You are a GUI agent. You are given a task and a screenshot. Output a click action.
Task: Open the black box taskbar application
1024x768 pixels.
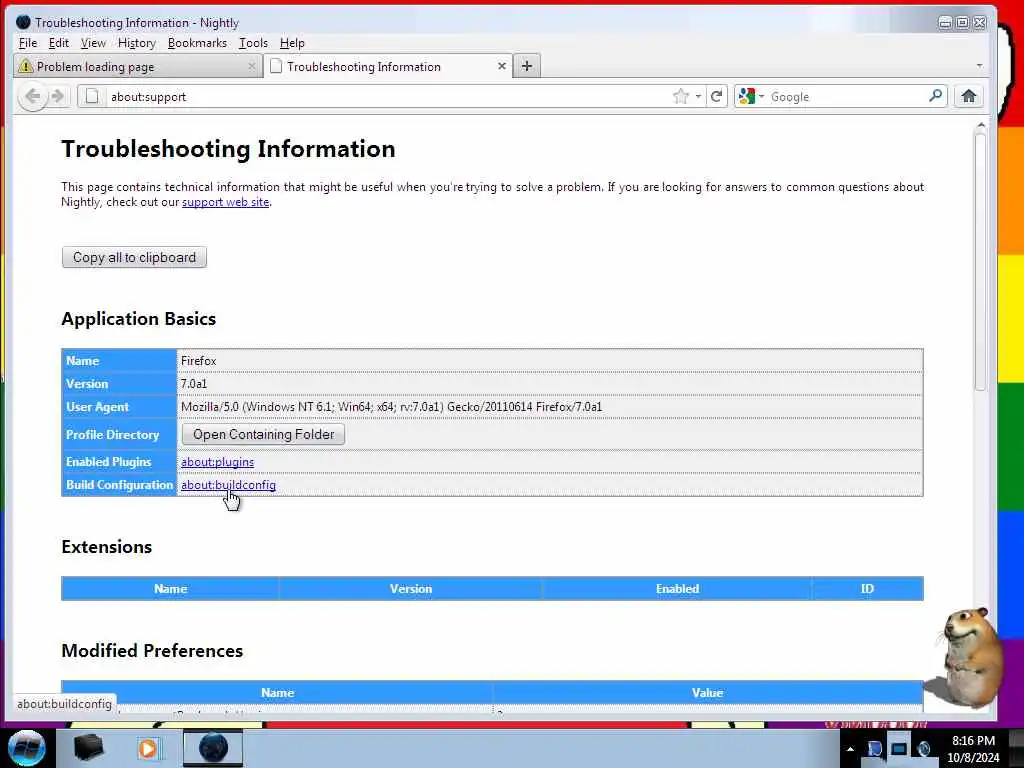click(88, 748)
